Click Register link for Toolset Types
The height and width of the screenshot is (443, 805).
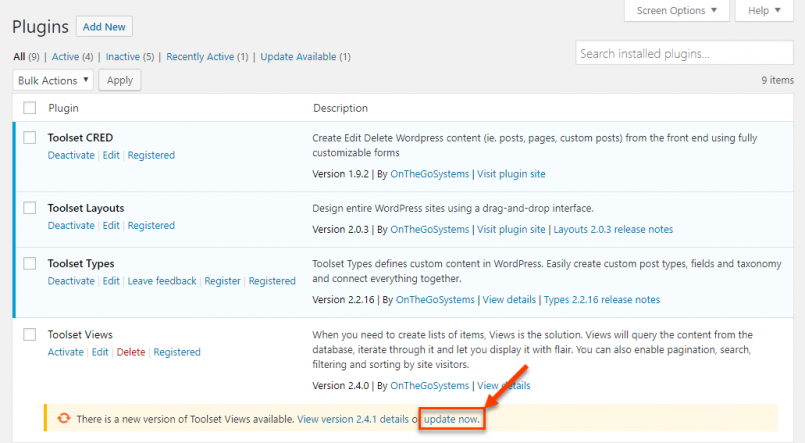click(x=222, y=281)
